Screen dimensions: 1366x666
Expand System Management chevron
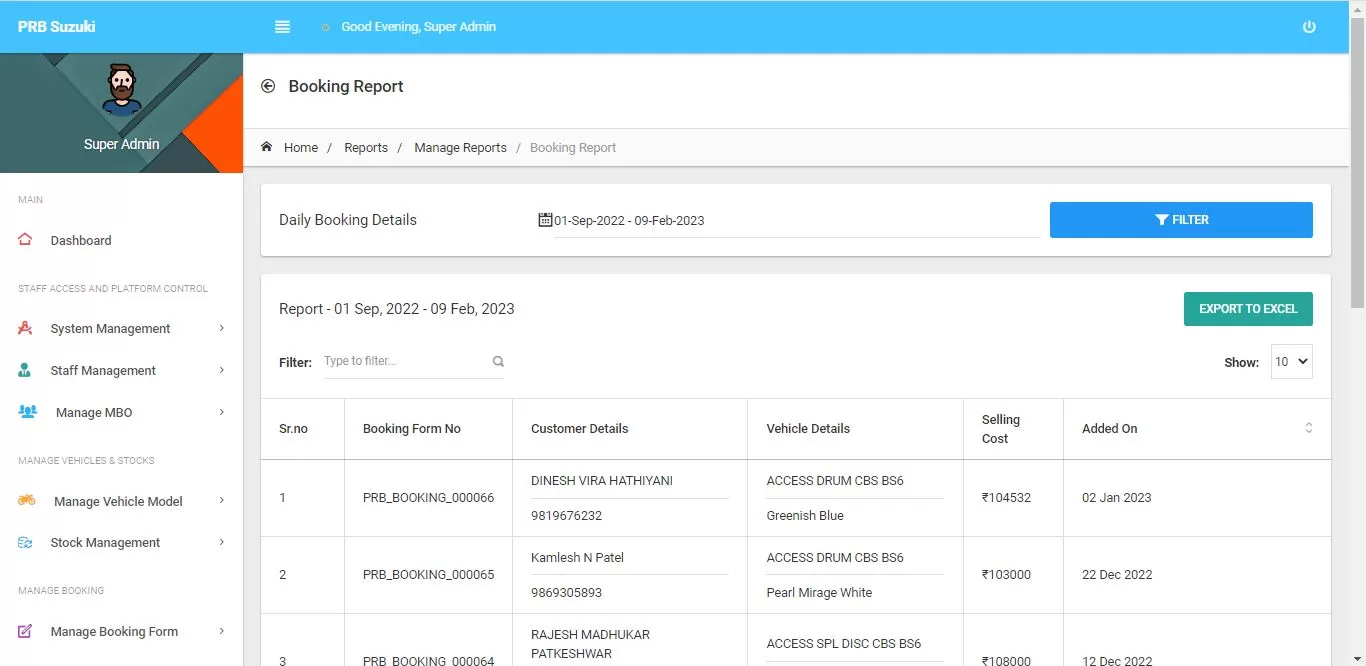pos(222,328)
